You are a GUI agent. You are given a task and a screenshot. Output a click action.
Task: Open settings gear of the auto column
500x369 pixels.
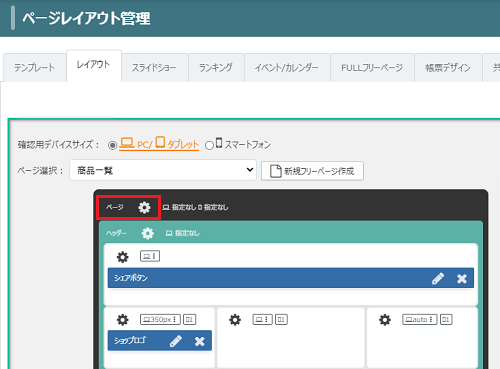pos(385,320)
